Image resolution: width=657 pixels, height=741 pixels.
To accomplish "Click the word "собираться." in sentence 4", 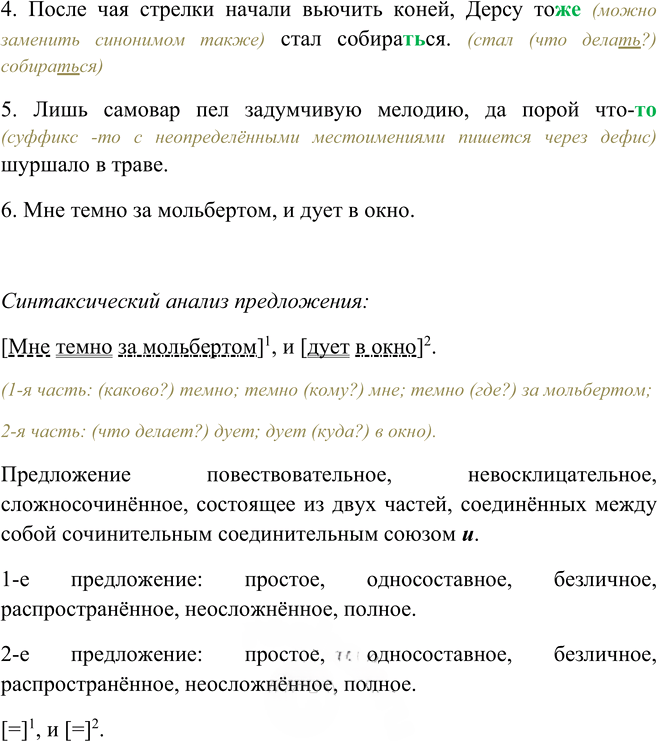I will coord(394,40).
